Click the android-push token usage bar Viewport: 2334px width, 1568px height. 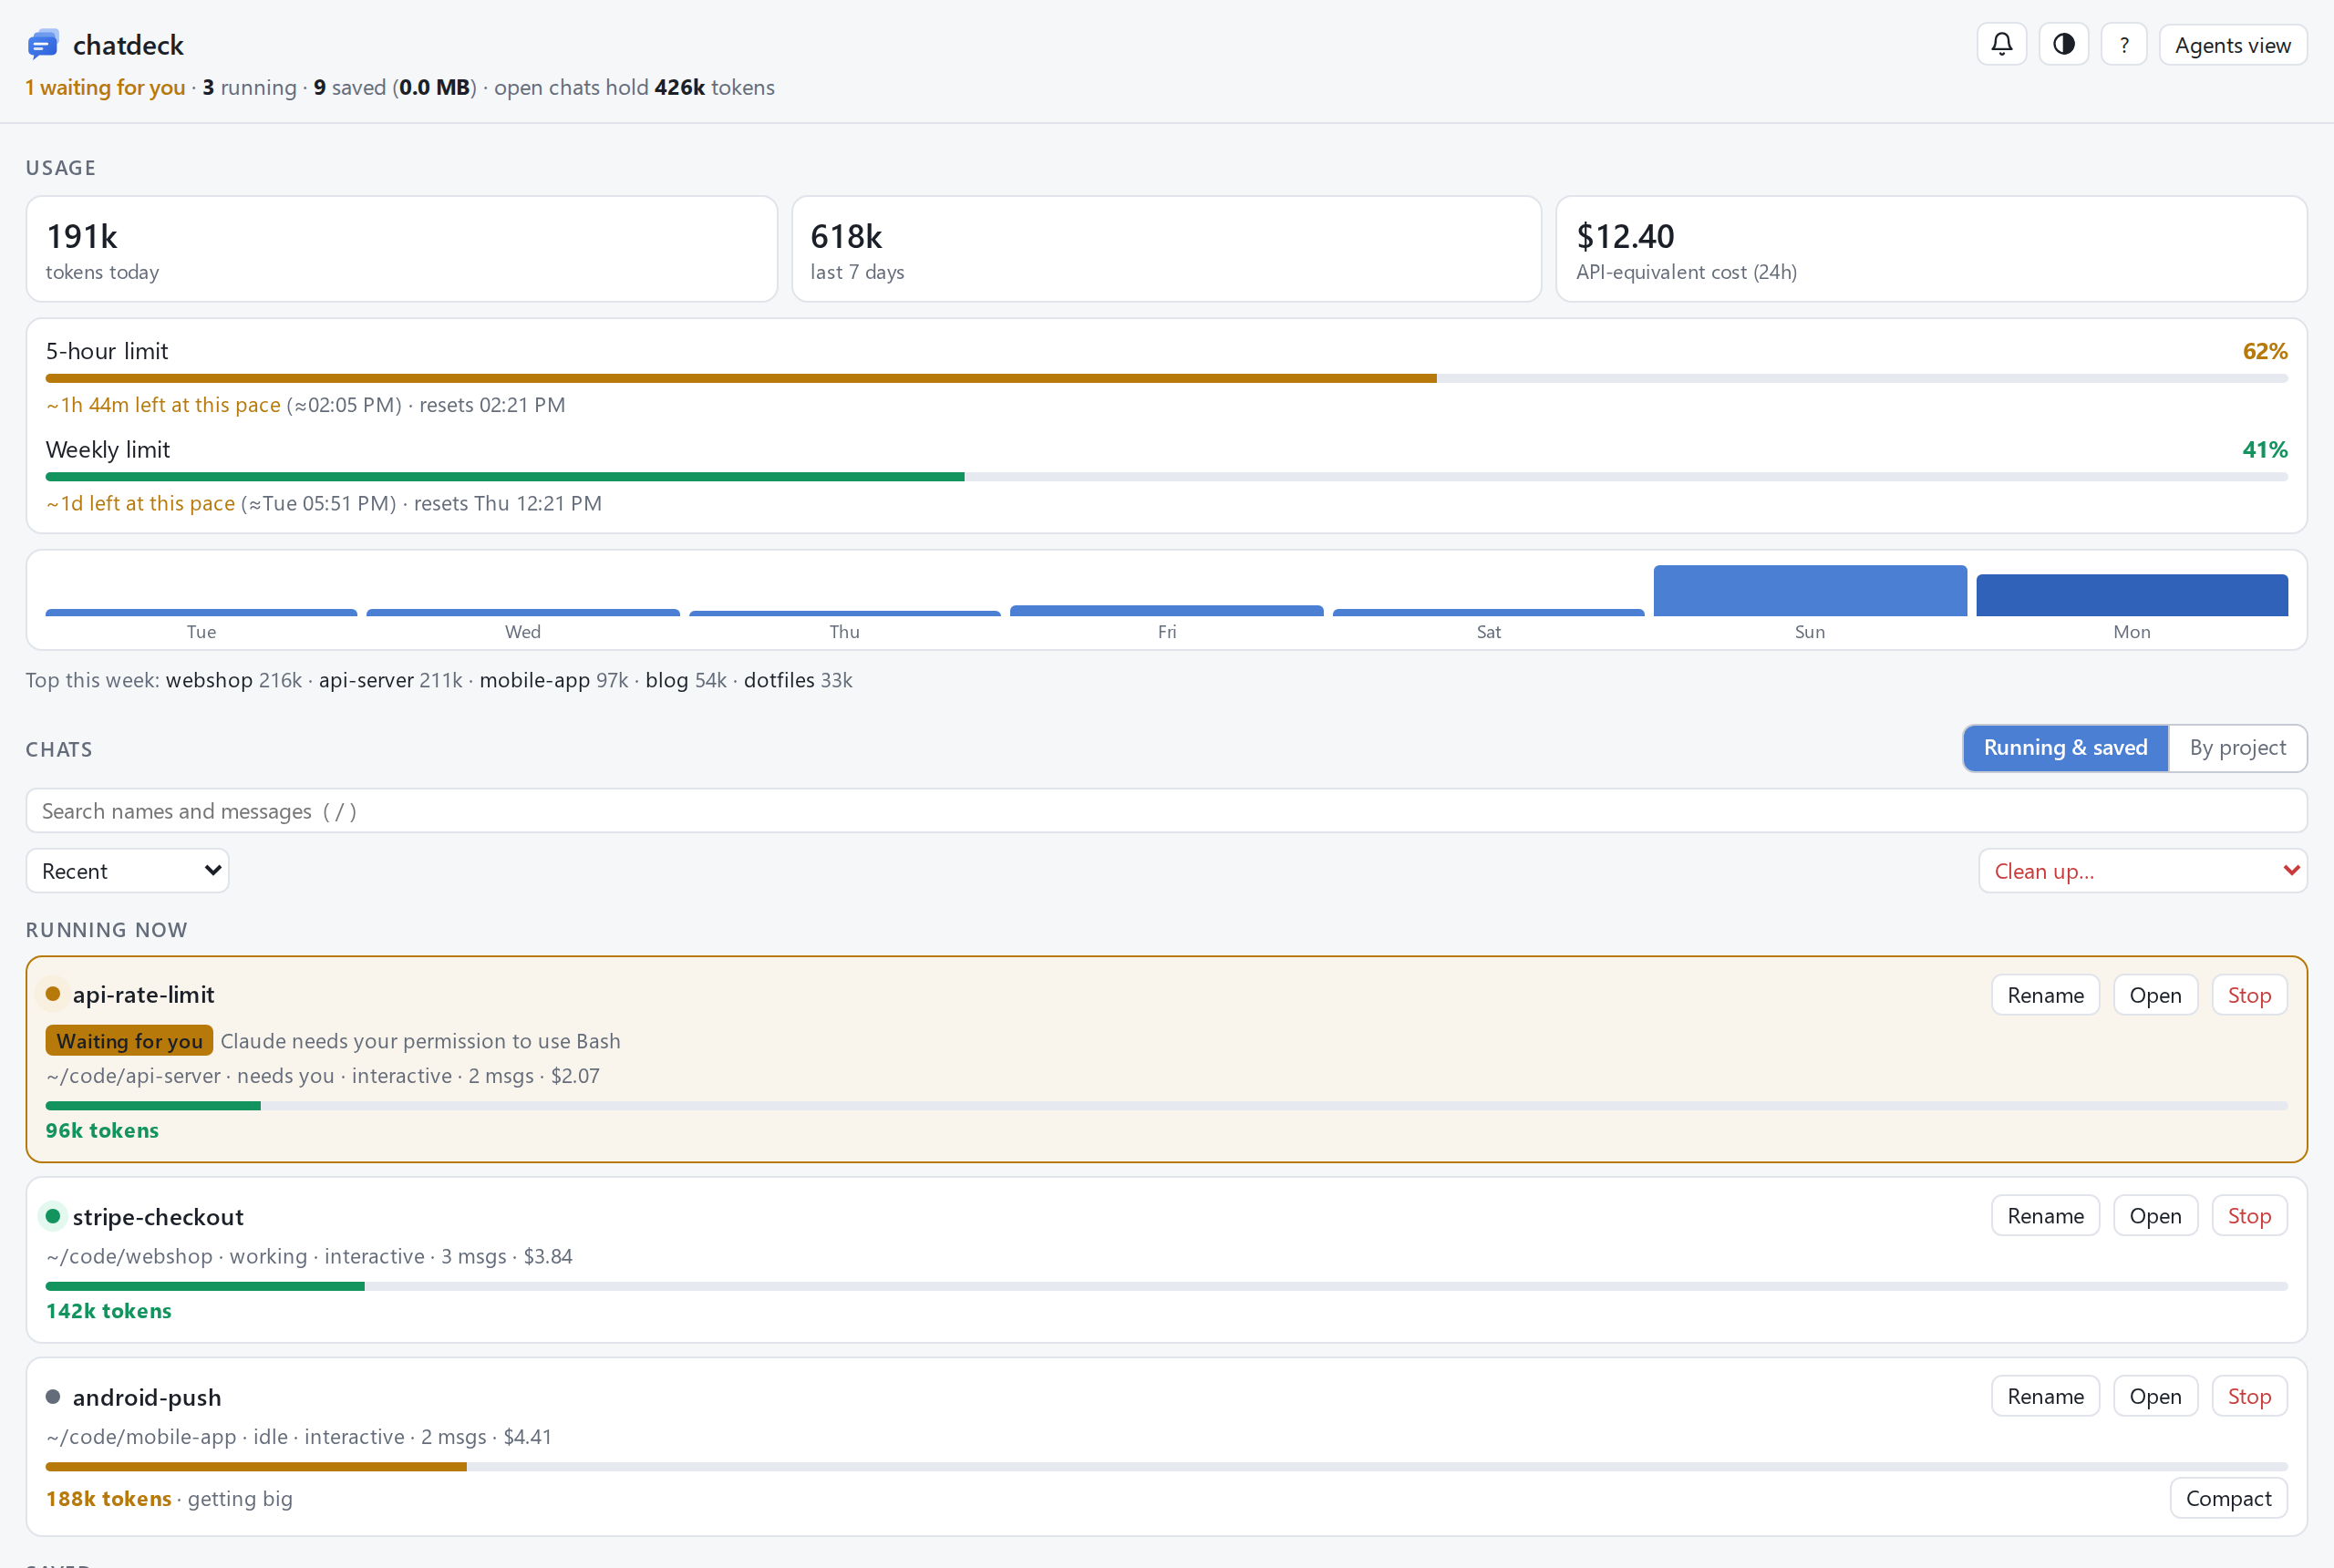coord(1166,1466)
